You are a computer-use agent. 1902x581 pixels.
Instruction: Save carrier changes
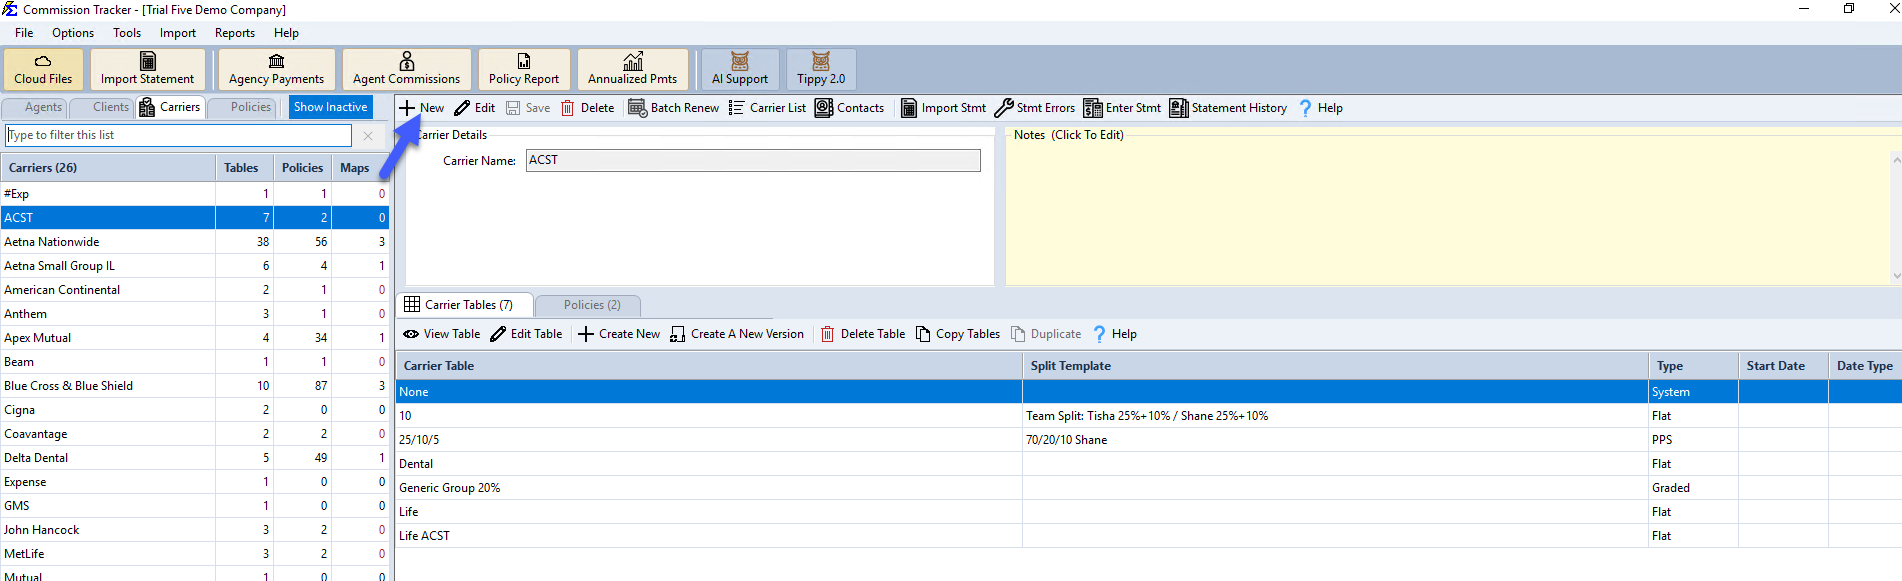528,108
